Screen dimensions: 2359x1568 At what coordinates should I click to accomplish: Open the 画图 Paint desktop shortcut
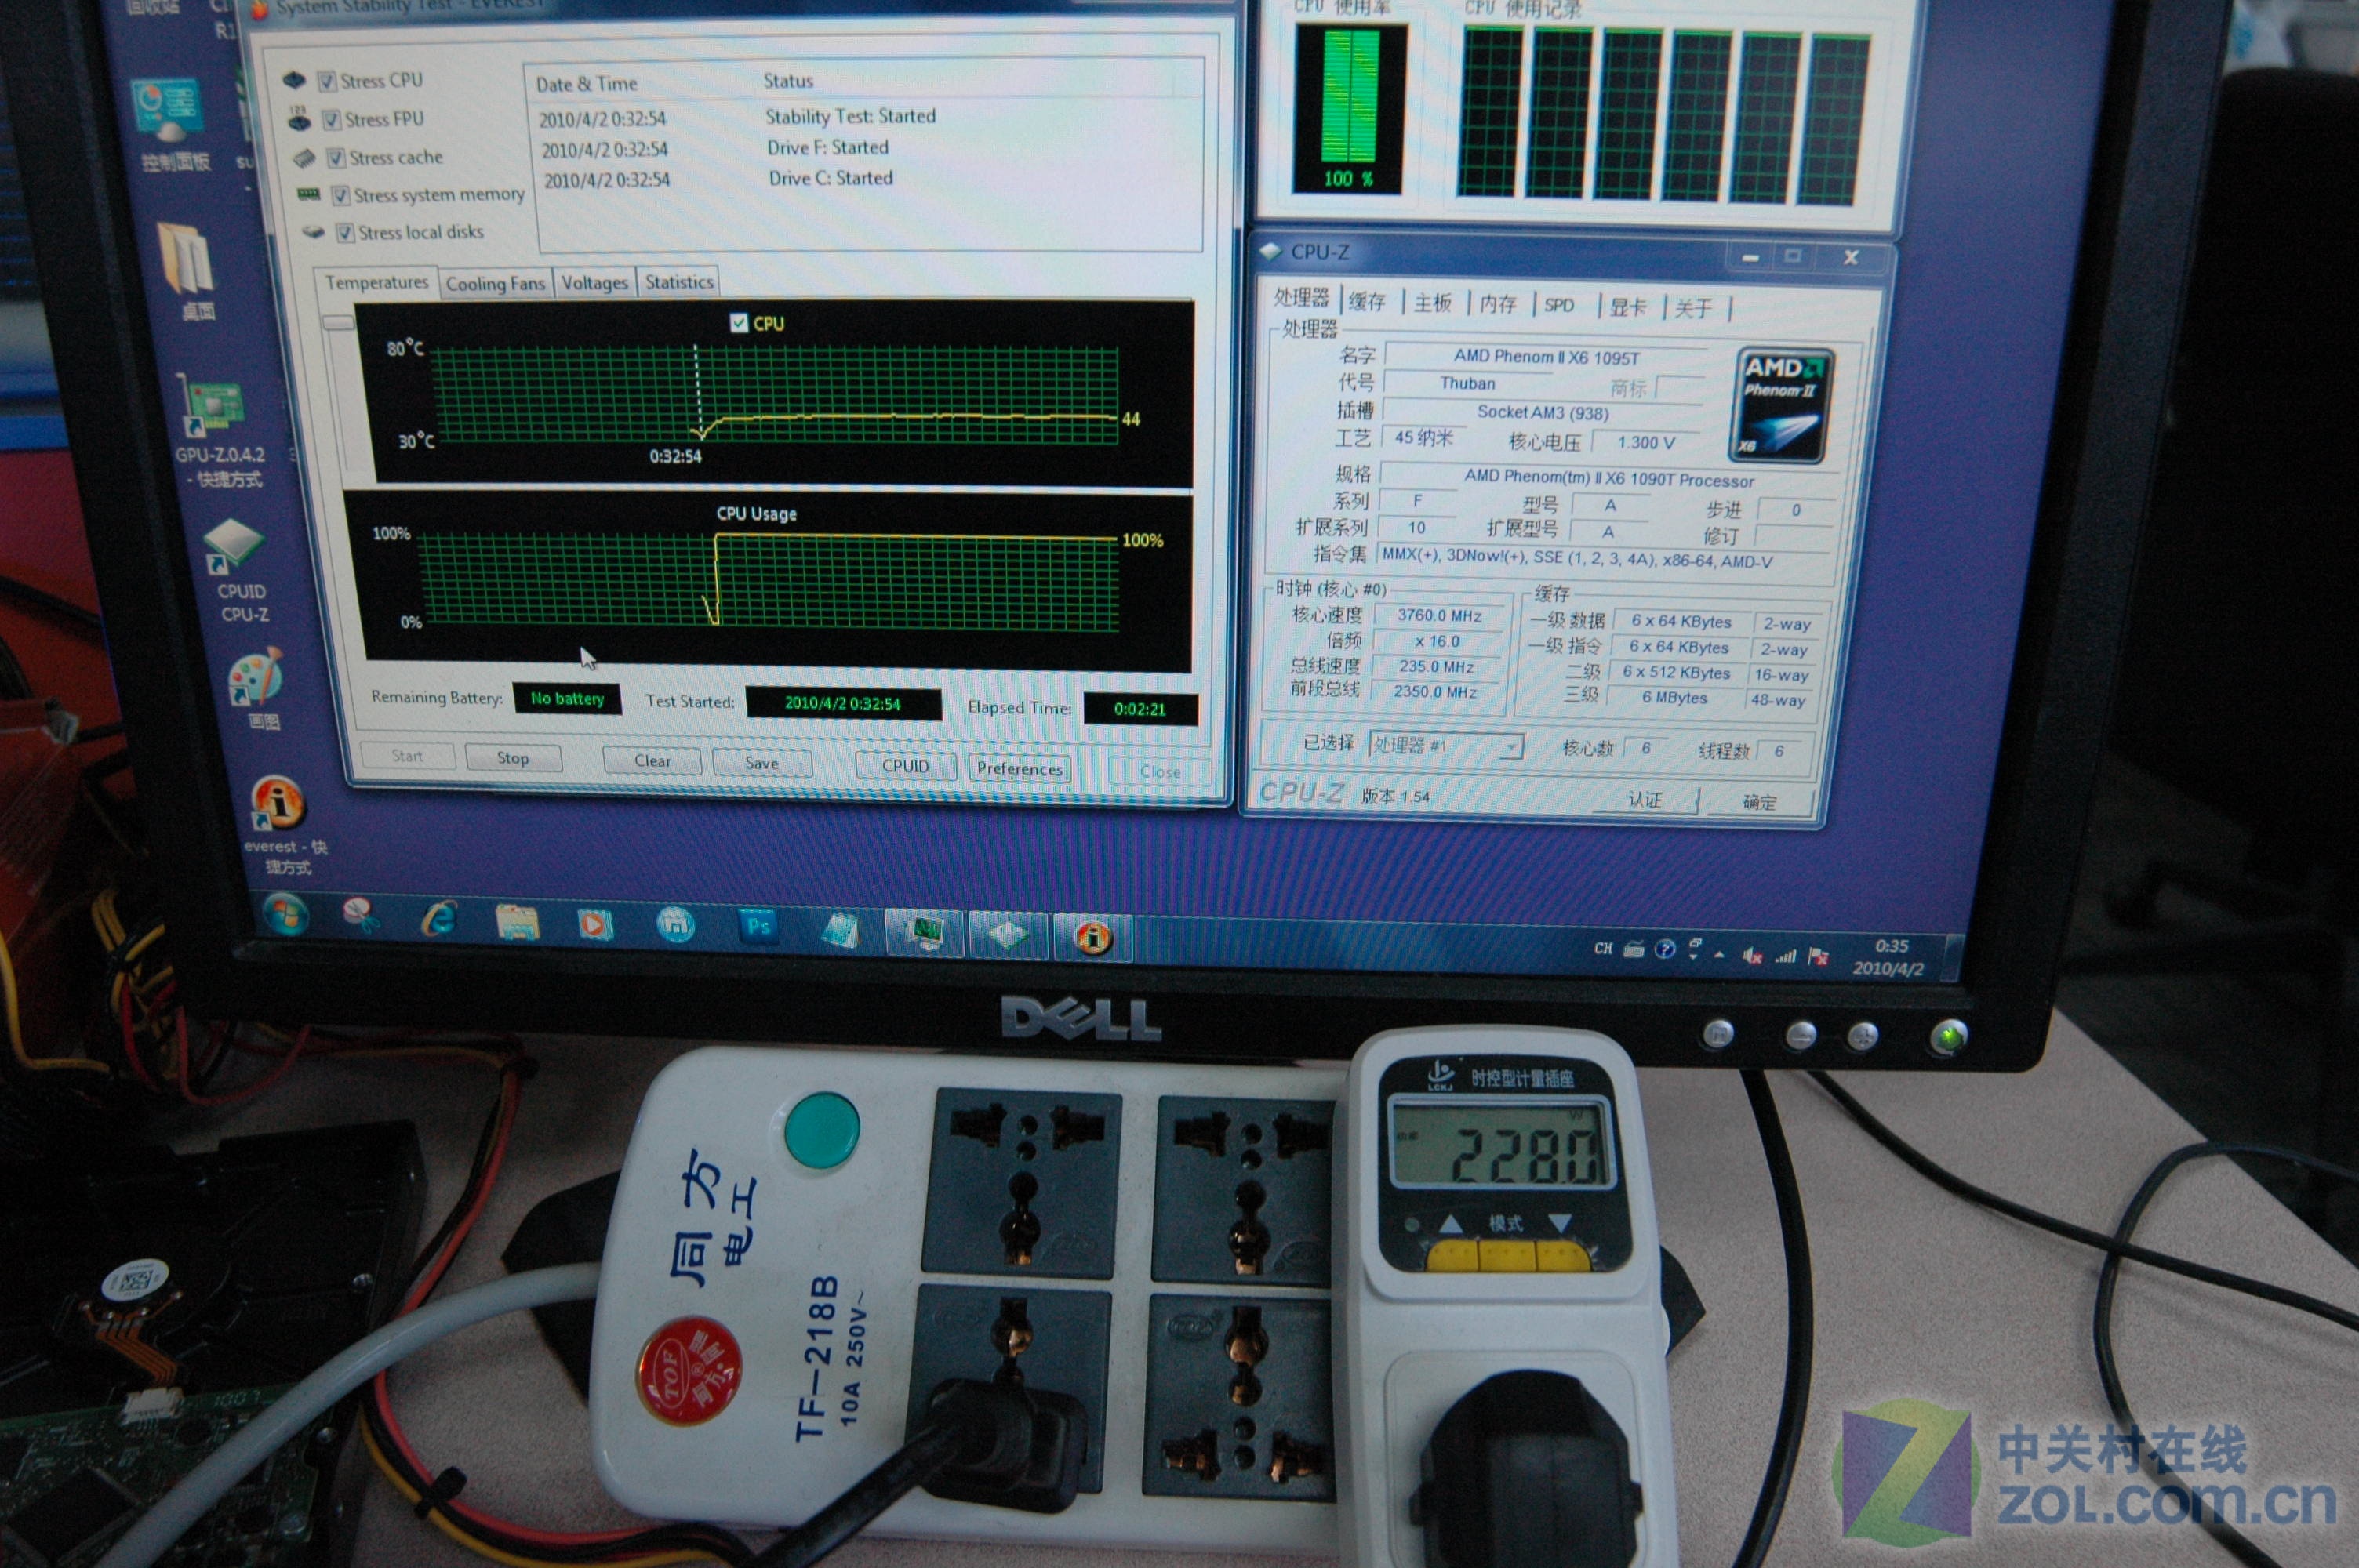click(x=257, y=689)
